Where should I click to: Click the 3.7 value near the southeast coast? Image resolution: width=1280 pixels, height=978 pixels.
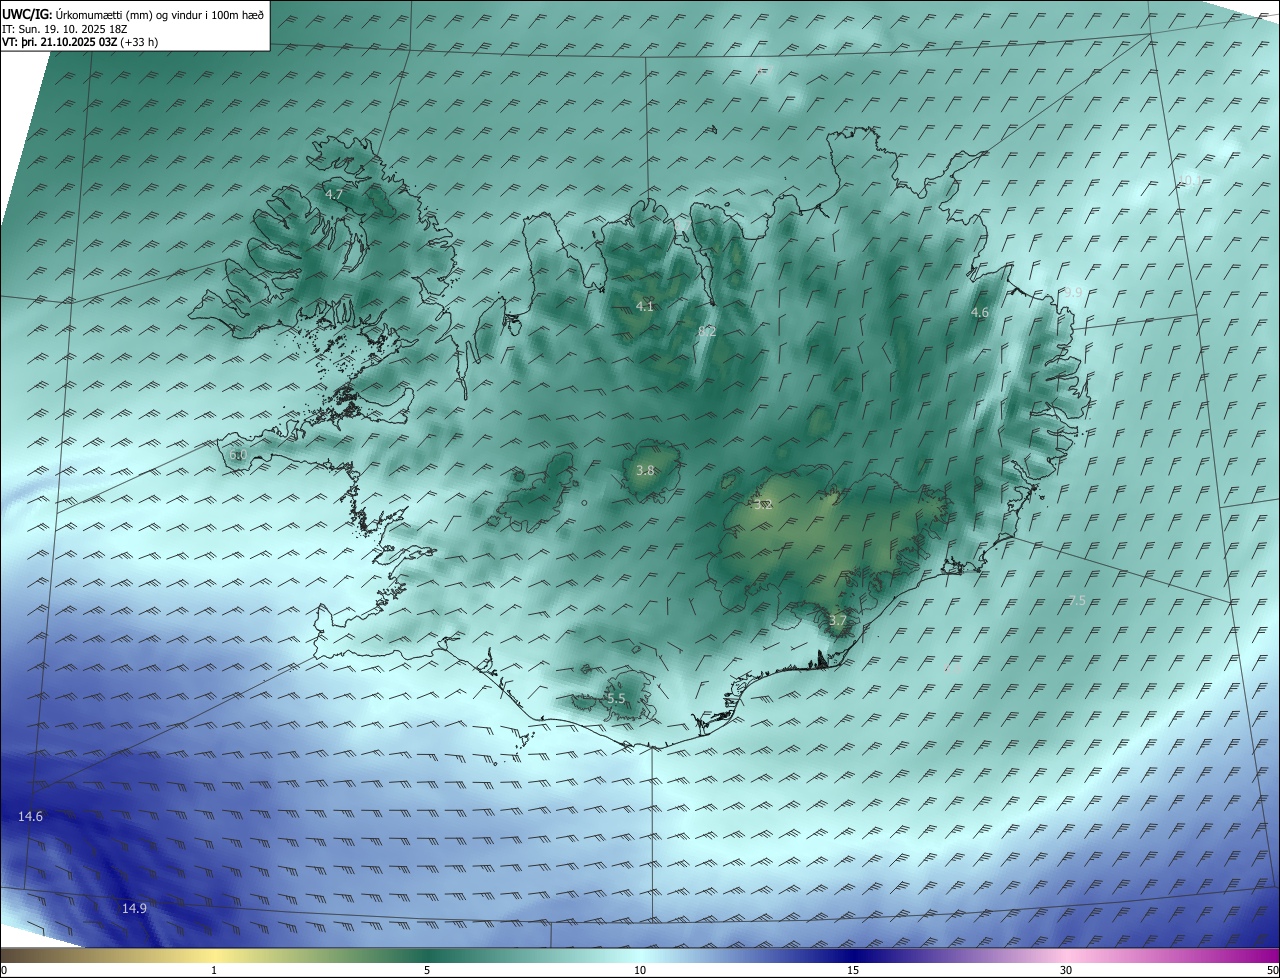[x=837, y=620]
